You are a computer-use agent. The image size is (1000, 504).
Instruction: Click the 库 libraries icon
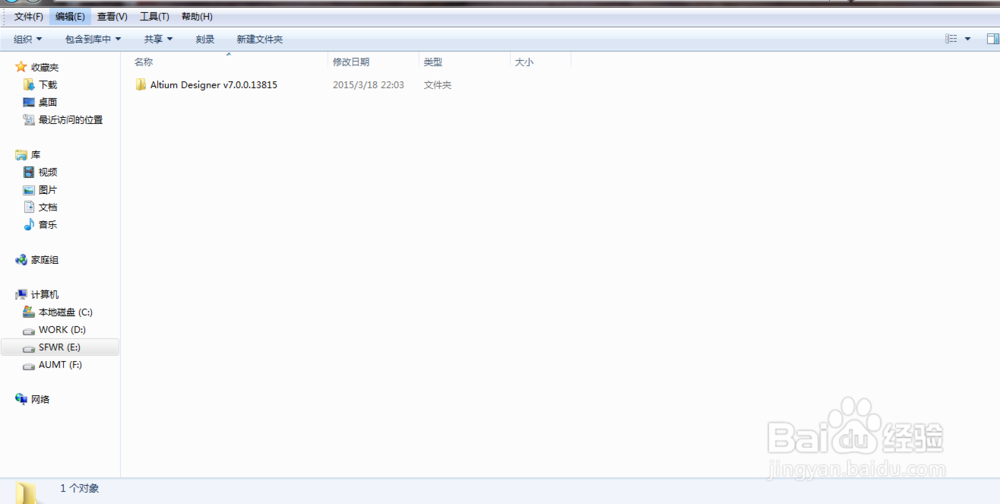(x=21, y=154)
